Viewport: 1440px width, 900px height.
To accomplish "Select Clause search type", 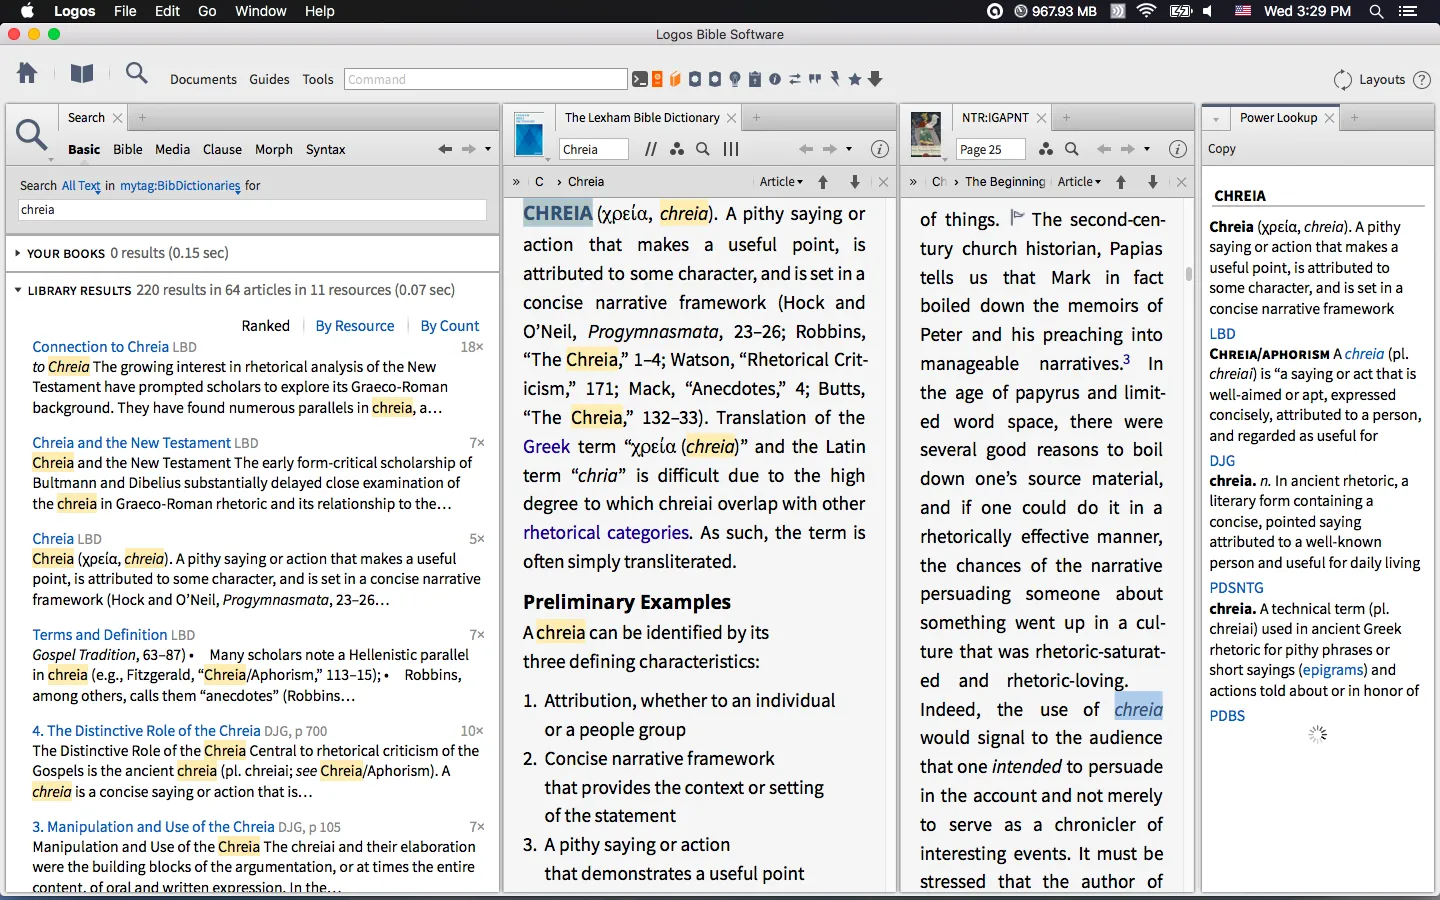I will (x=222, y=149).
